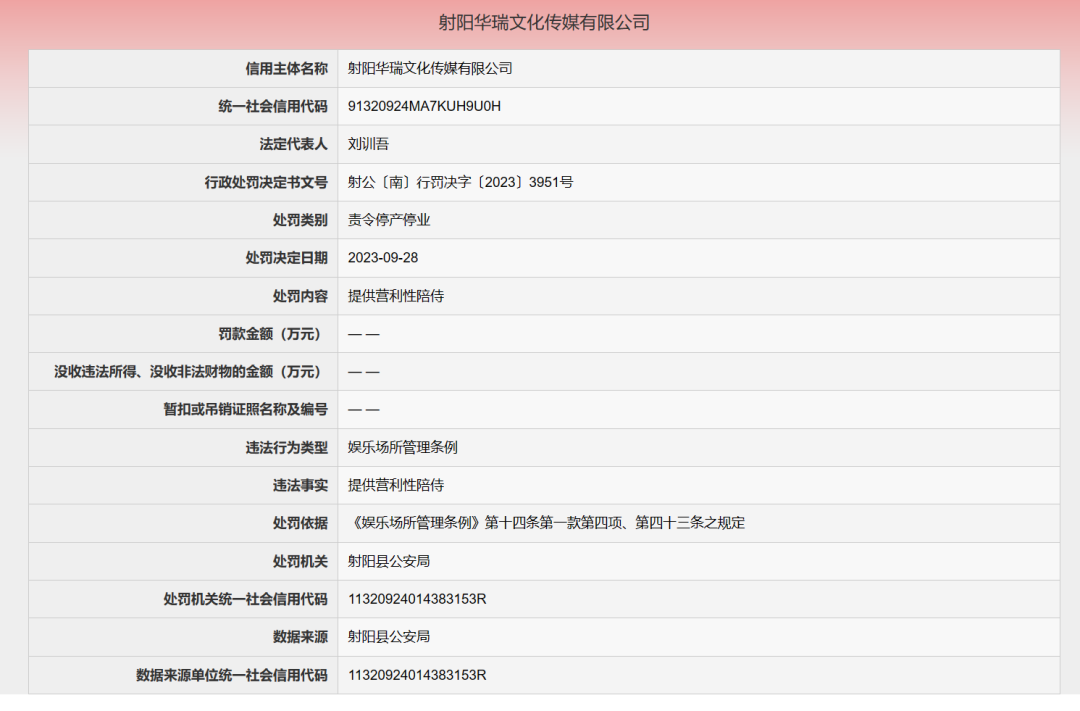The height and width of the screenshot is (711, 1080).
Task: Select the dash placeholder in fine amount row
Action: tap(363, 334)
